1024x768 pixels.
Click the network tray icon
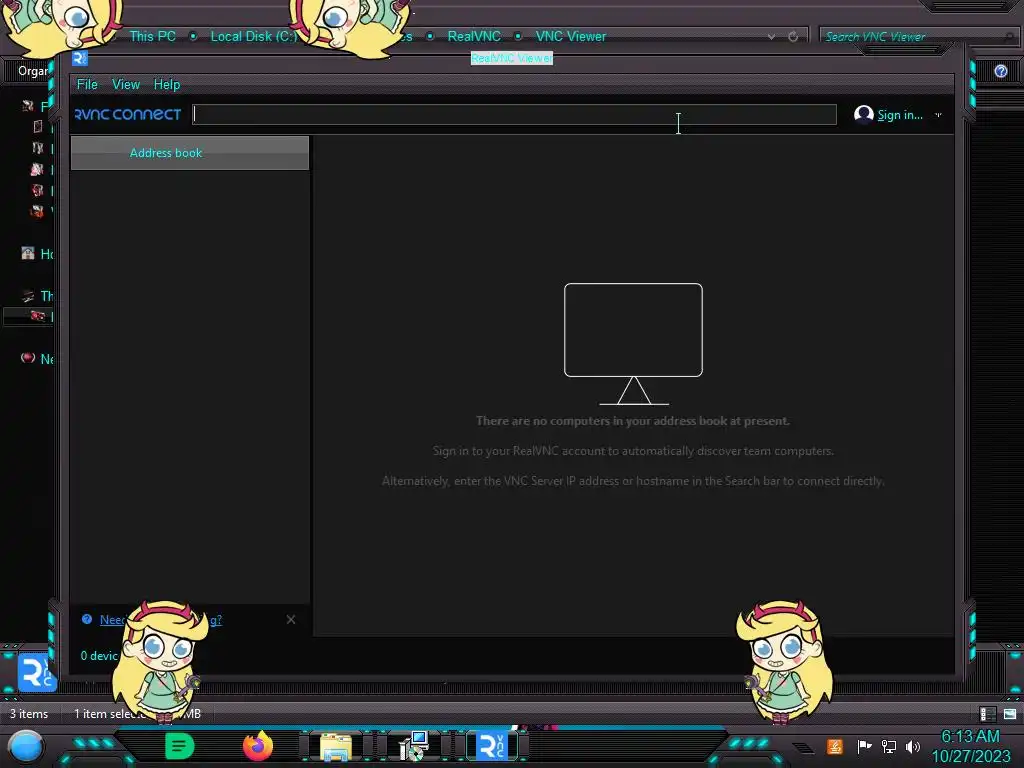click(888, 746)
